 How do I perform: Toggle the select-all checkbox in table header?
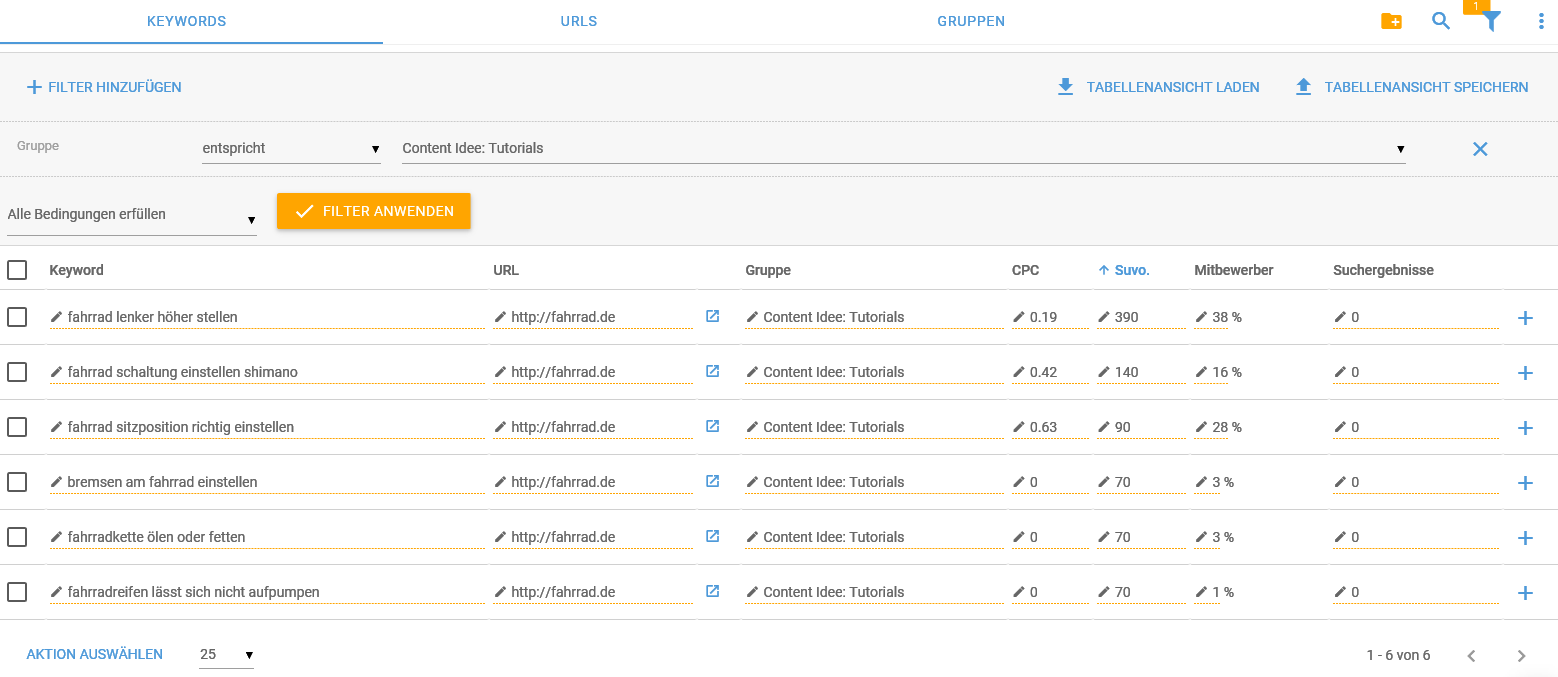point(17,270)
